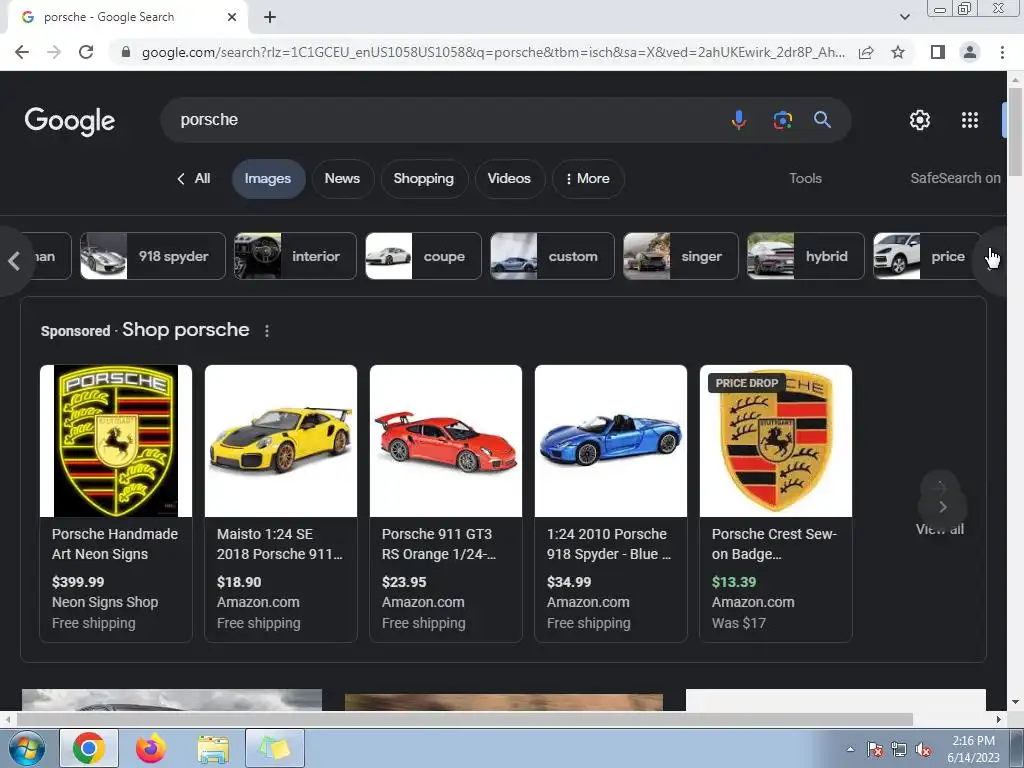
Task: Switch to the Videos tab
Action: 509,178
